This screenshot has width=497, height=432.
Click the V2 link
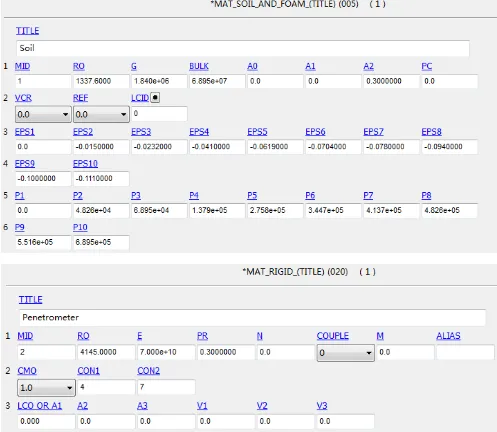pos(262,406)
